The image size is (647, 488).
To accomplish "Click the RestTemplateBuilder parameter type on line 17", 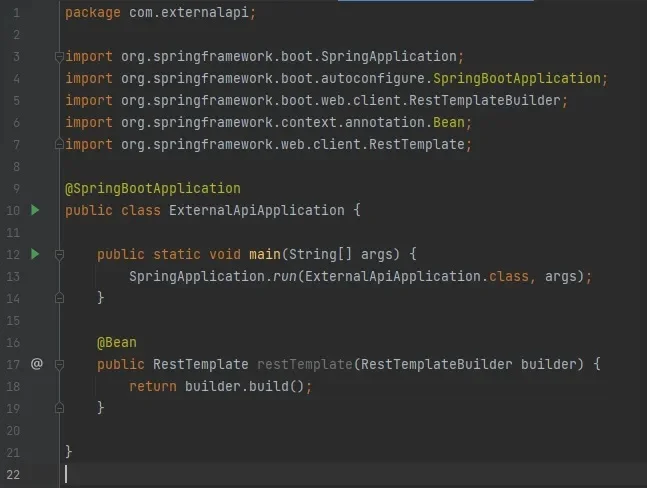I will [437, 364].
